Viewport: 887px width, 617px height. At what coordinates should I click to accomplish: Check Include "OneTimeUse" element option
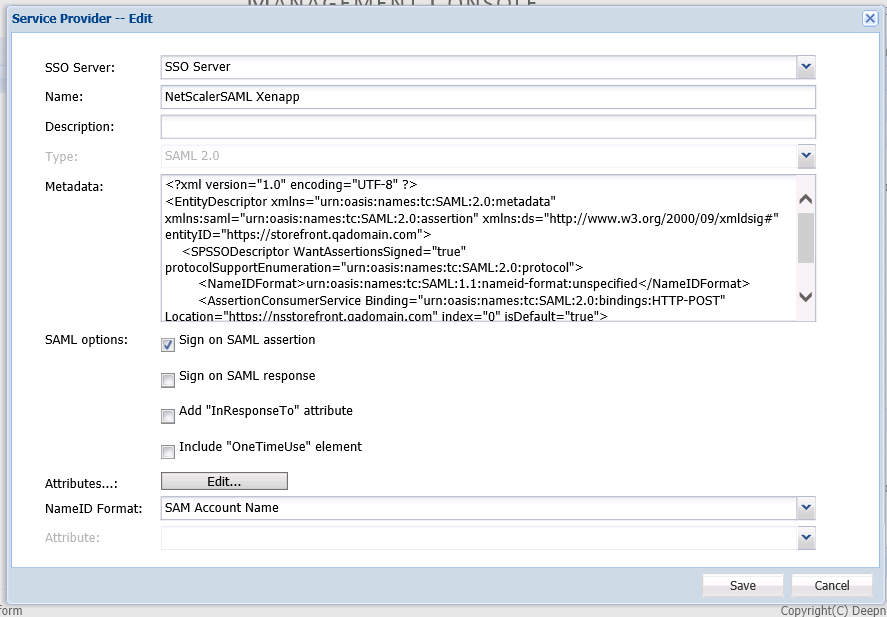[x=168, y=451]
